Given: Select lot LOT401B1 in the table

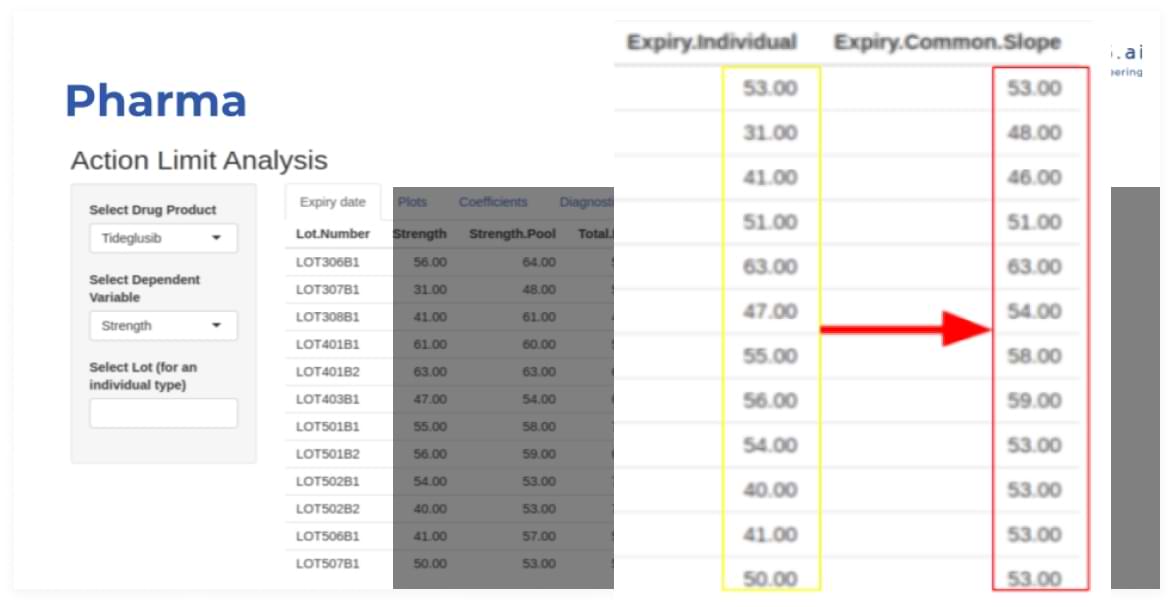Looking at the screenshot, I should [327, 344].
